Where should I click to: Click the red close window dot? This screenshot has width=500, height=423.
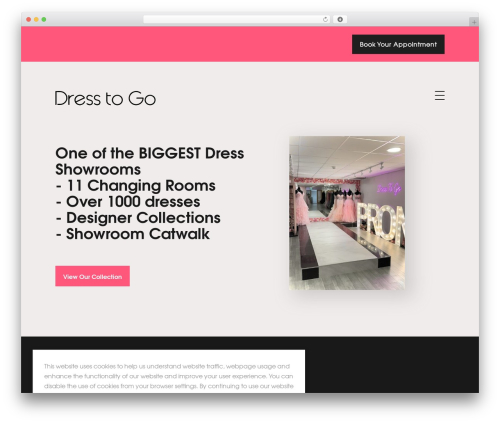click(29, 20)
